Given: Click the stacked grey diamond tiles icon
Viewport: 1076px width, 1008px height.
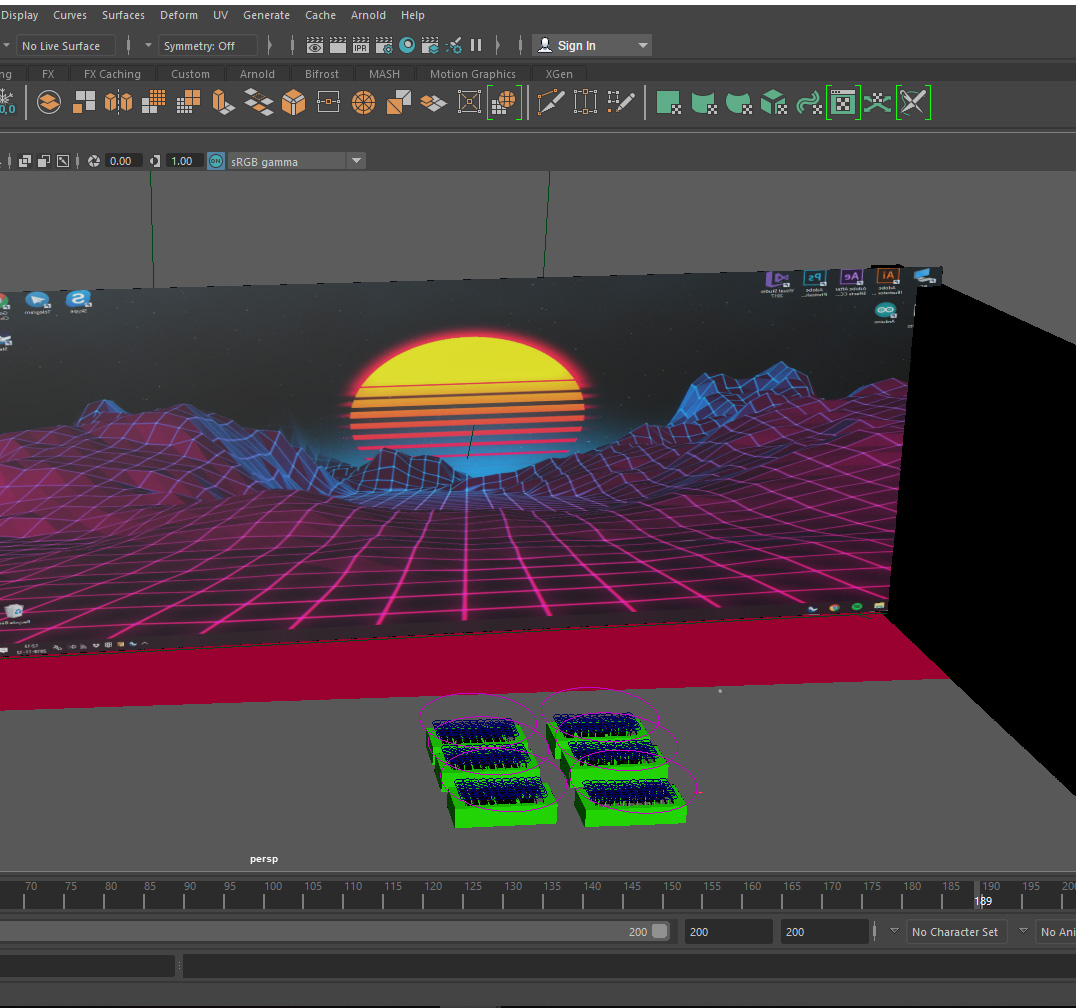Looking at the screenshot, I should coord(259,102).
